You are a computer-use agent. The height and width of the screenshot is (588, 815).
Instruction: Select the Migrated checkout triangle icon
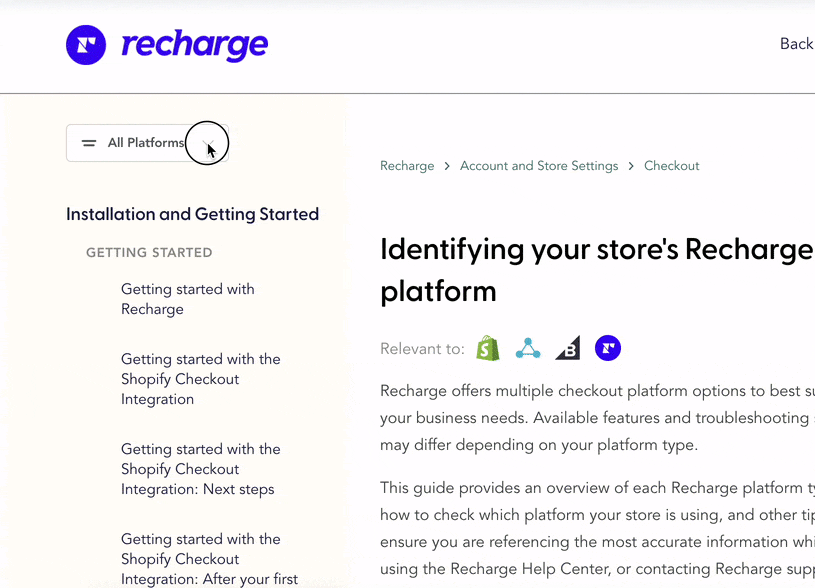(x=527, y=348)
